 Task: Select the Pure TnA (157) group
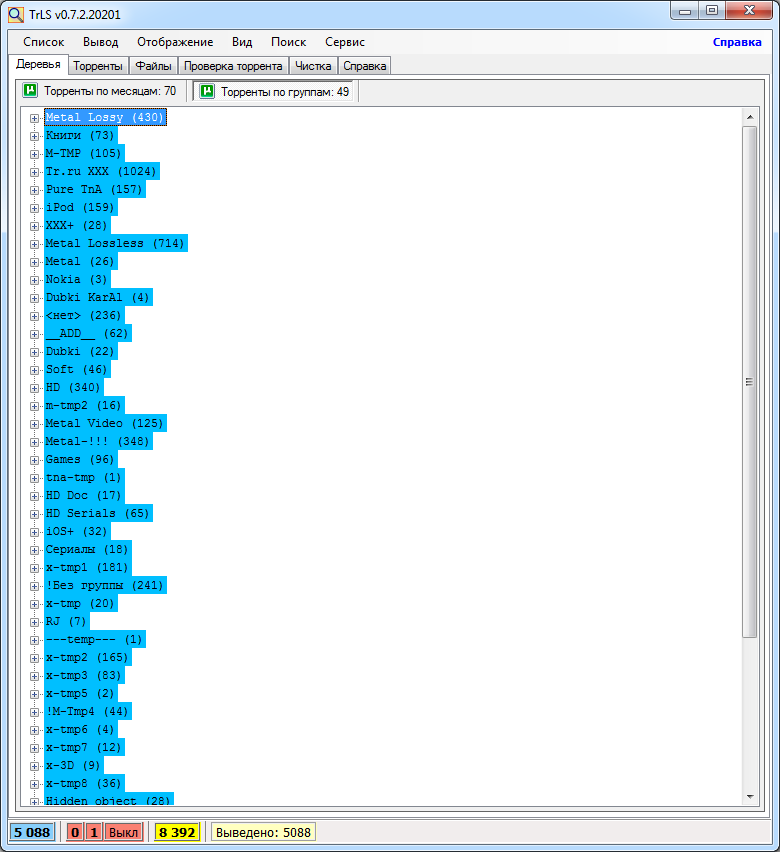tap(95, 189)
